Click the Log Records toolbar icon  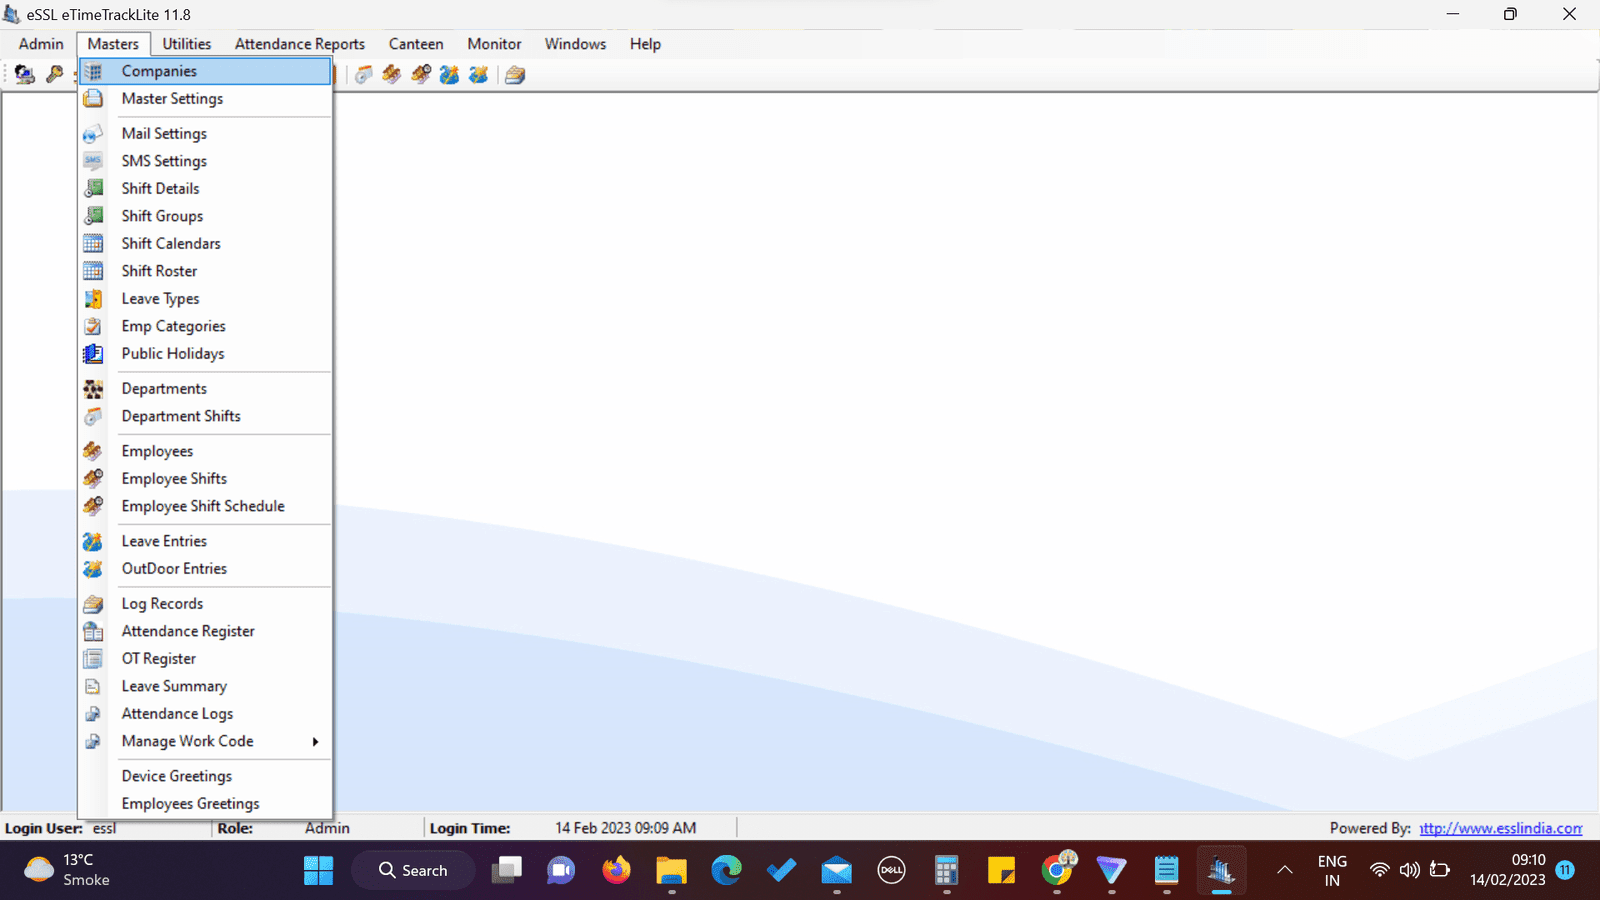[515, 75]
